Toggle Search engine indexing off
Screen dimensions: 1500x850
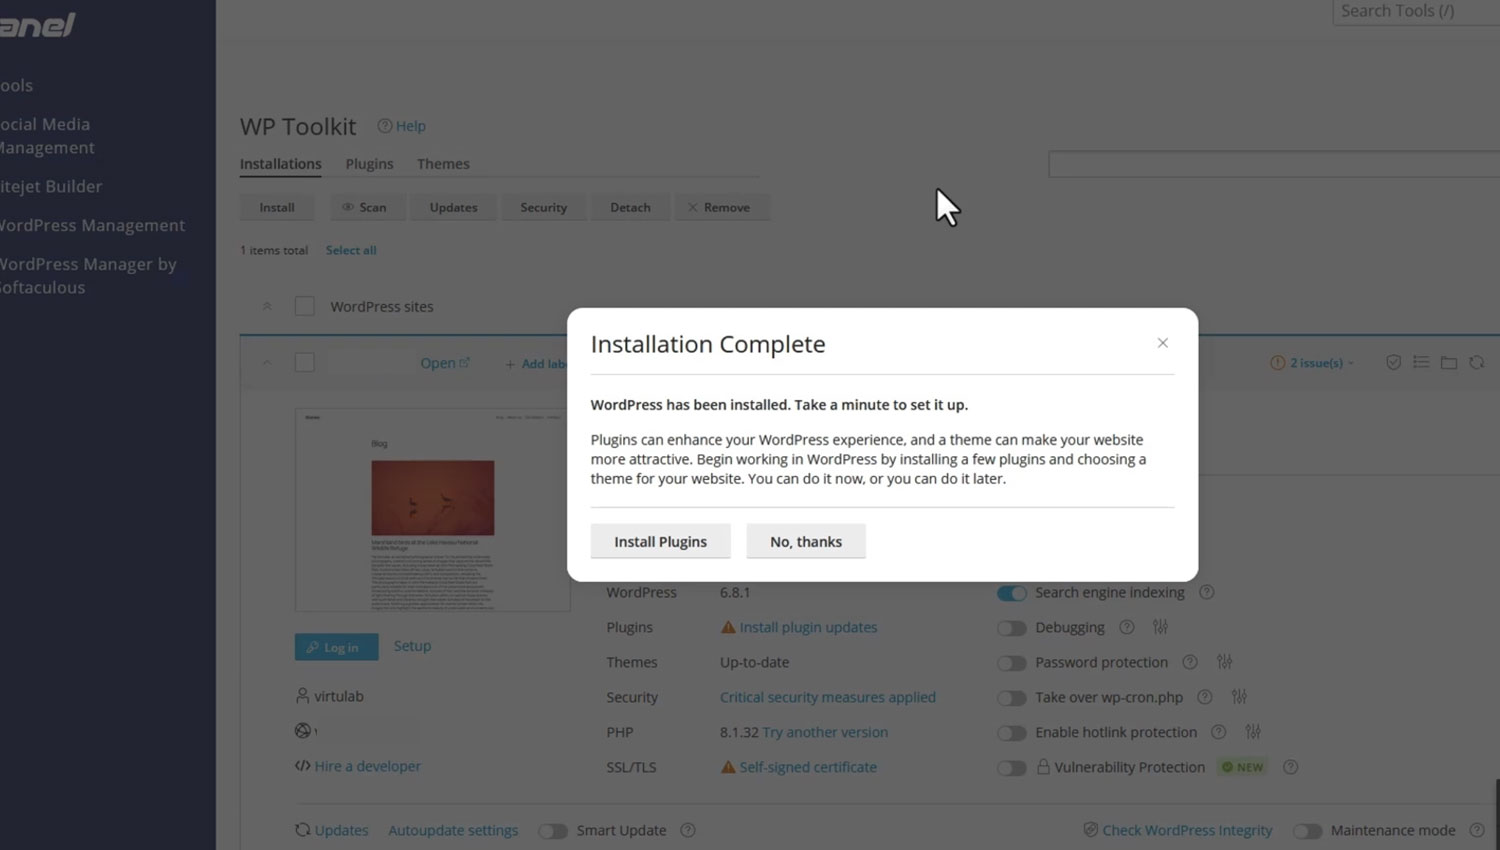coord(1011,593)
